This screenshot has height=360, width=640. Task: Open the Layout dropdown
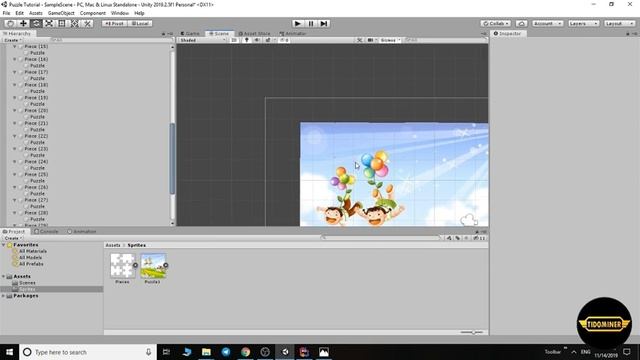click(x=619, y=23)
